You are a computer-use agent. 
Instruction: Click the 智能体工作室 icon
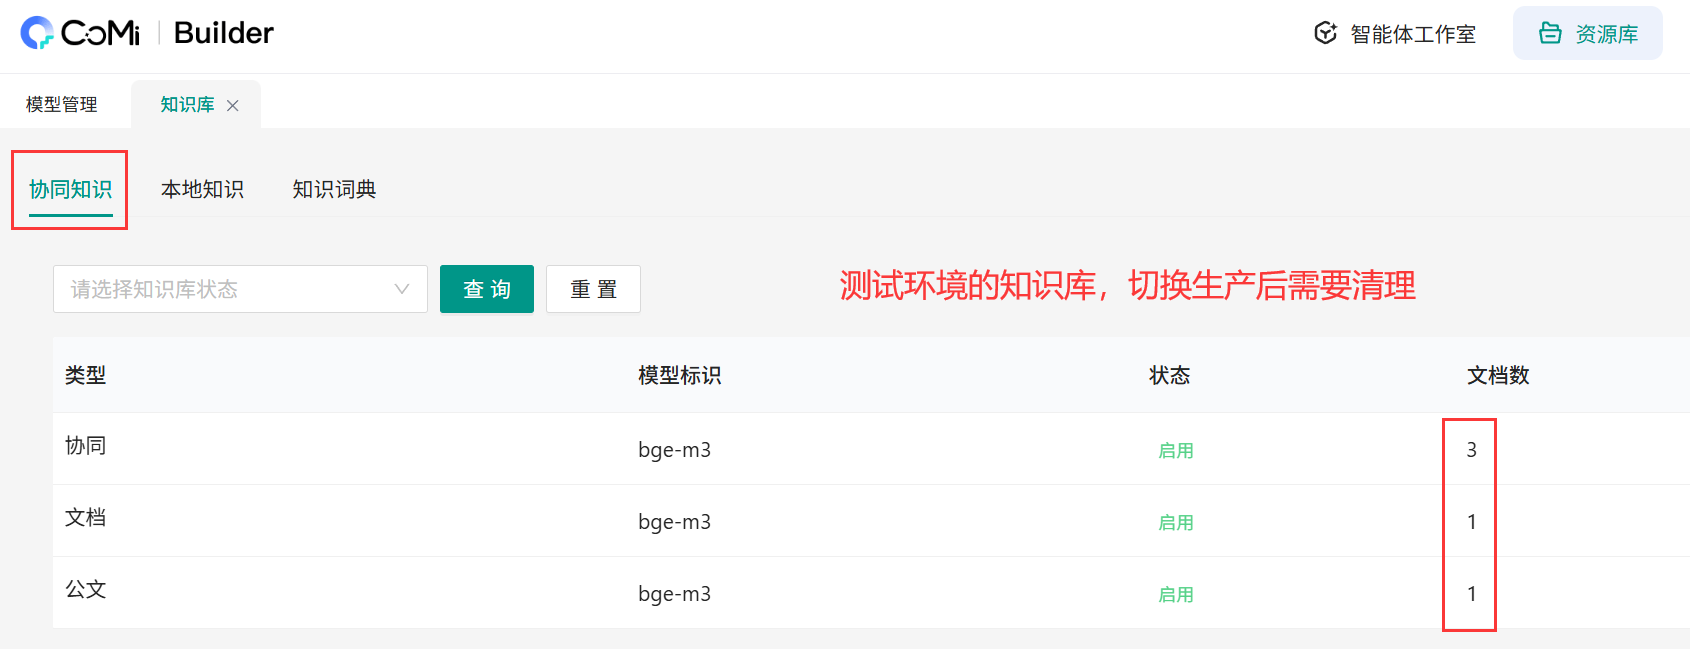[x=1325, y=33]
